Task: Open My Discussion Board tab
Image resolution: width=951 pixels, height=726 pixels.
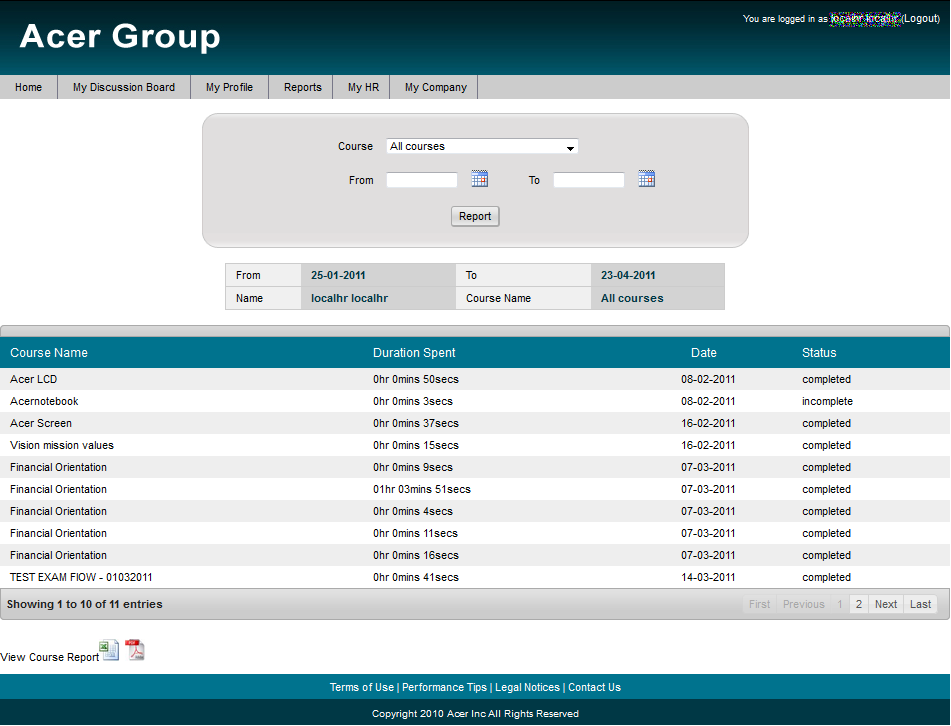Action: 124,88
